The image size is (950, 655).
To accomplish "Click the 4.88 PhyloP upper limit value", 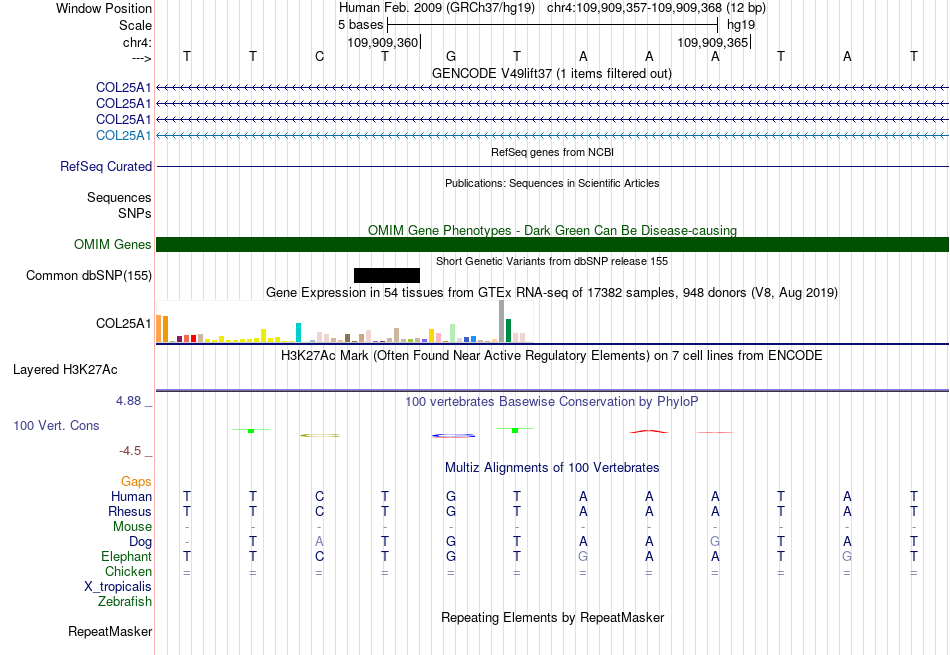I will pyautogui.click(x=128, y=401).
